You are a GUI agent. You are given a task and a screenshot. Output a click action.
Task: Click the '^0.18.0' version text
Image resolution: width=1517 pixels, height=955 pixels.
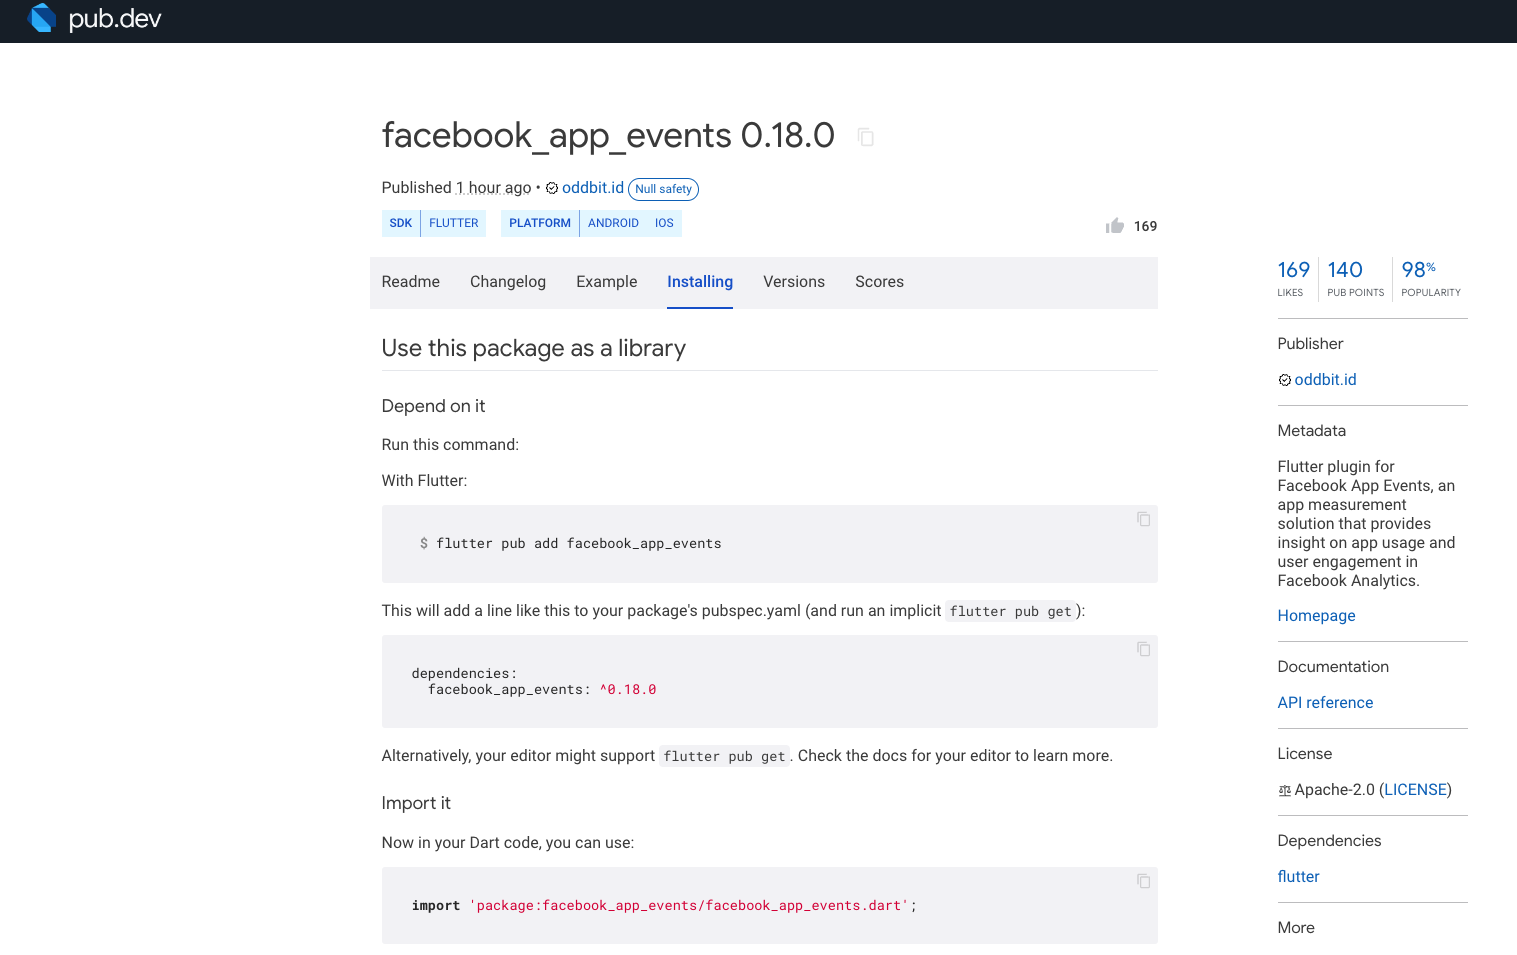click(628, 690)
